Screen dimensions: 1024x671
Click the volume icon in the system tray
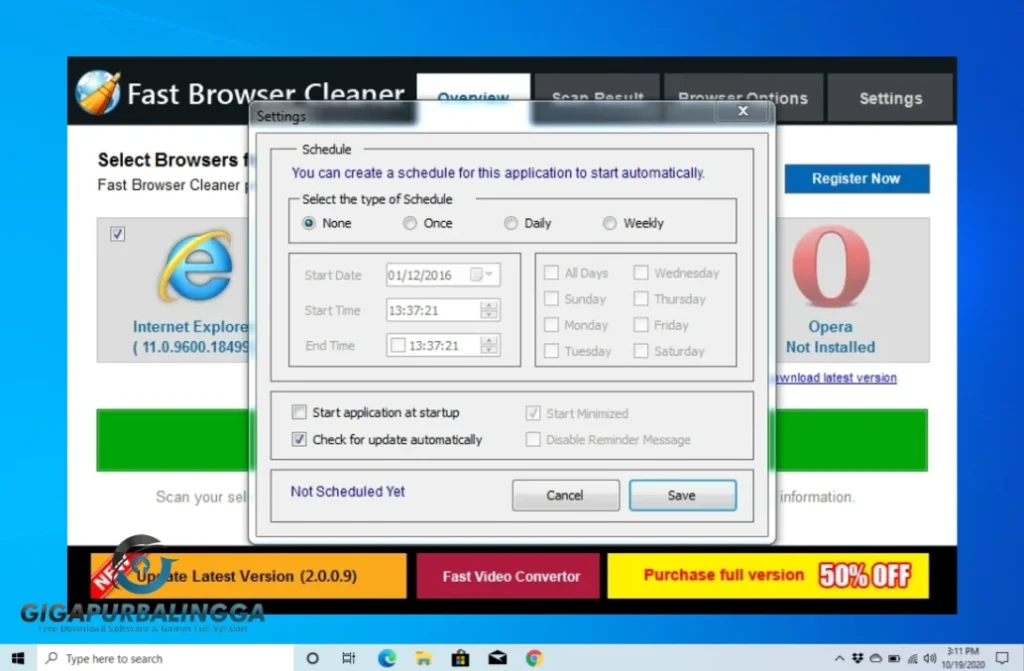(x=928, y=657)
